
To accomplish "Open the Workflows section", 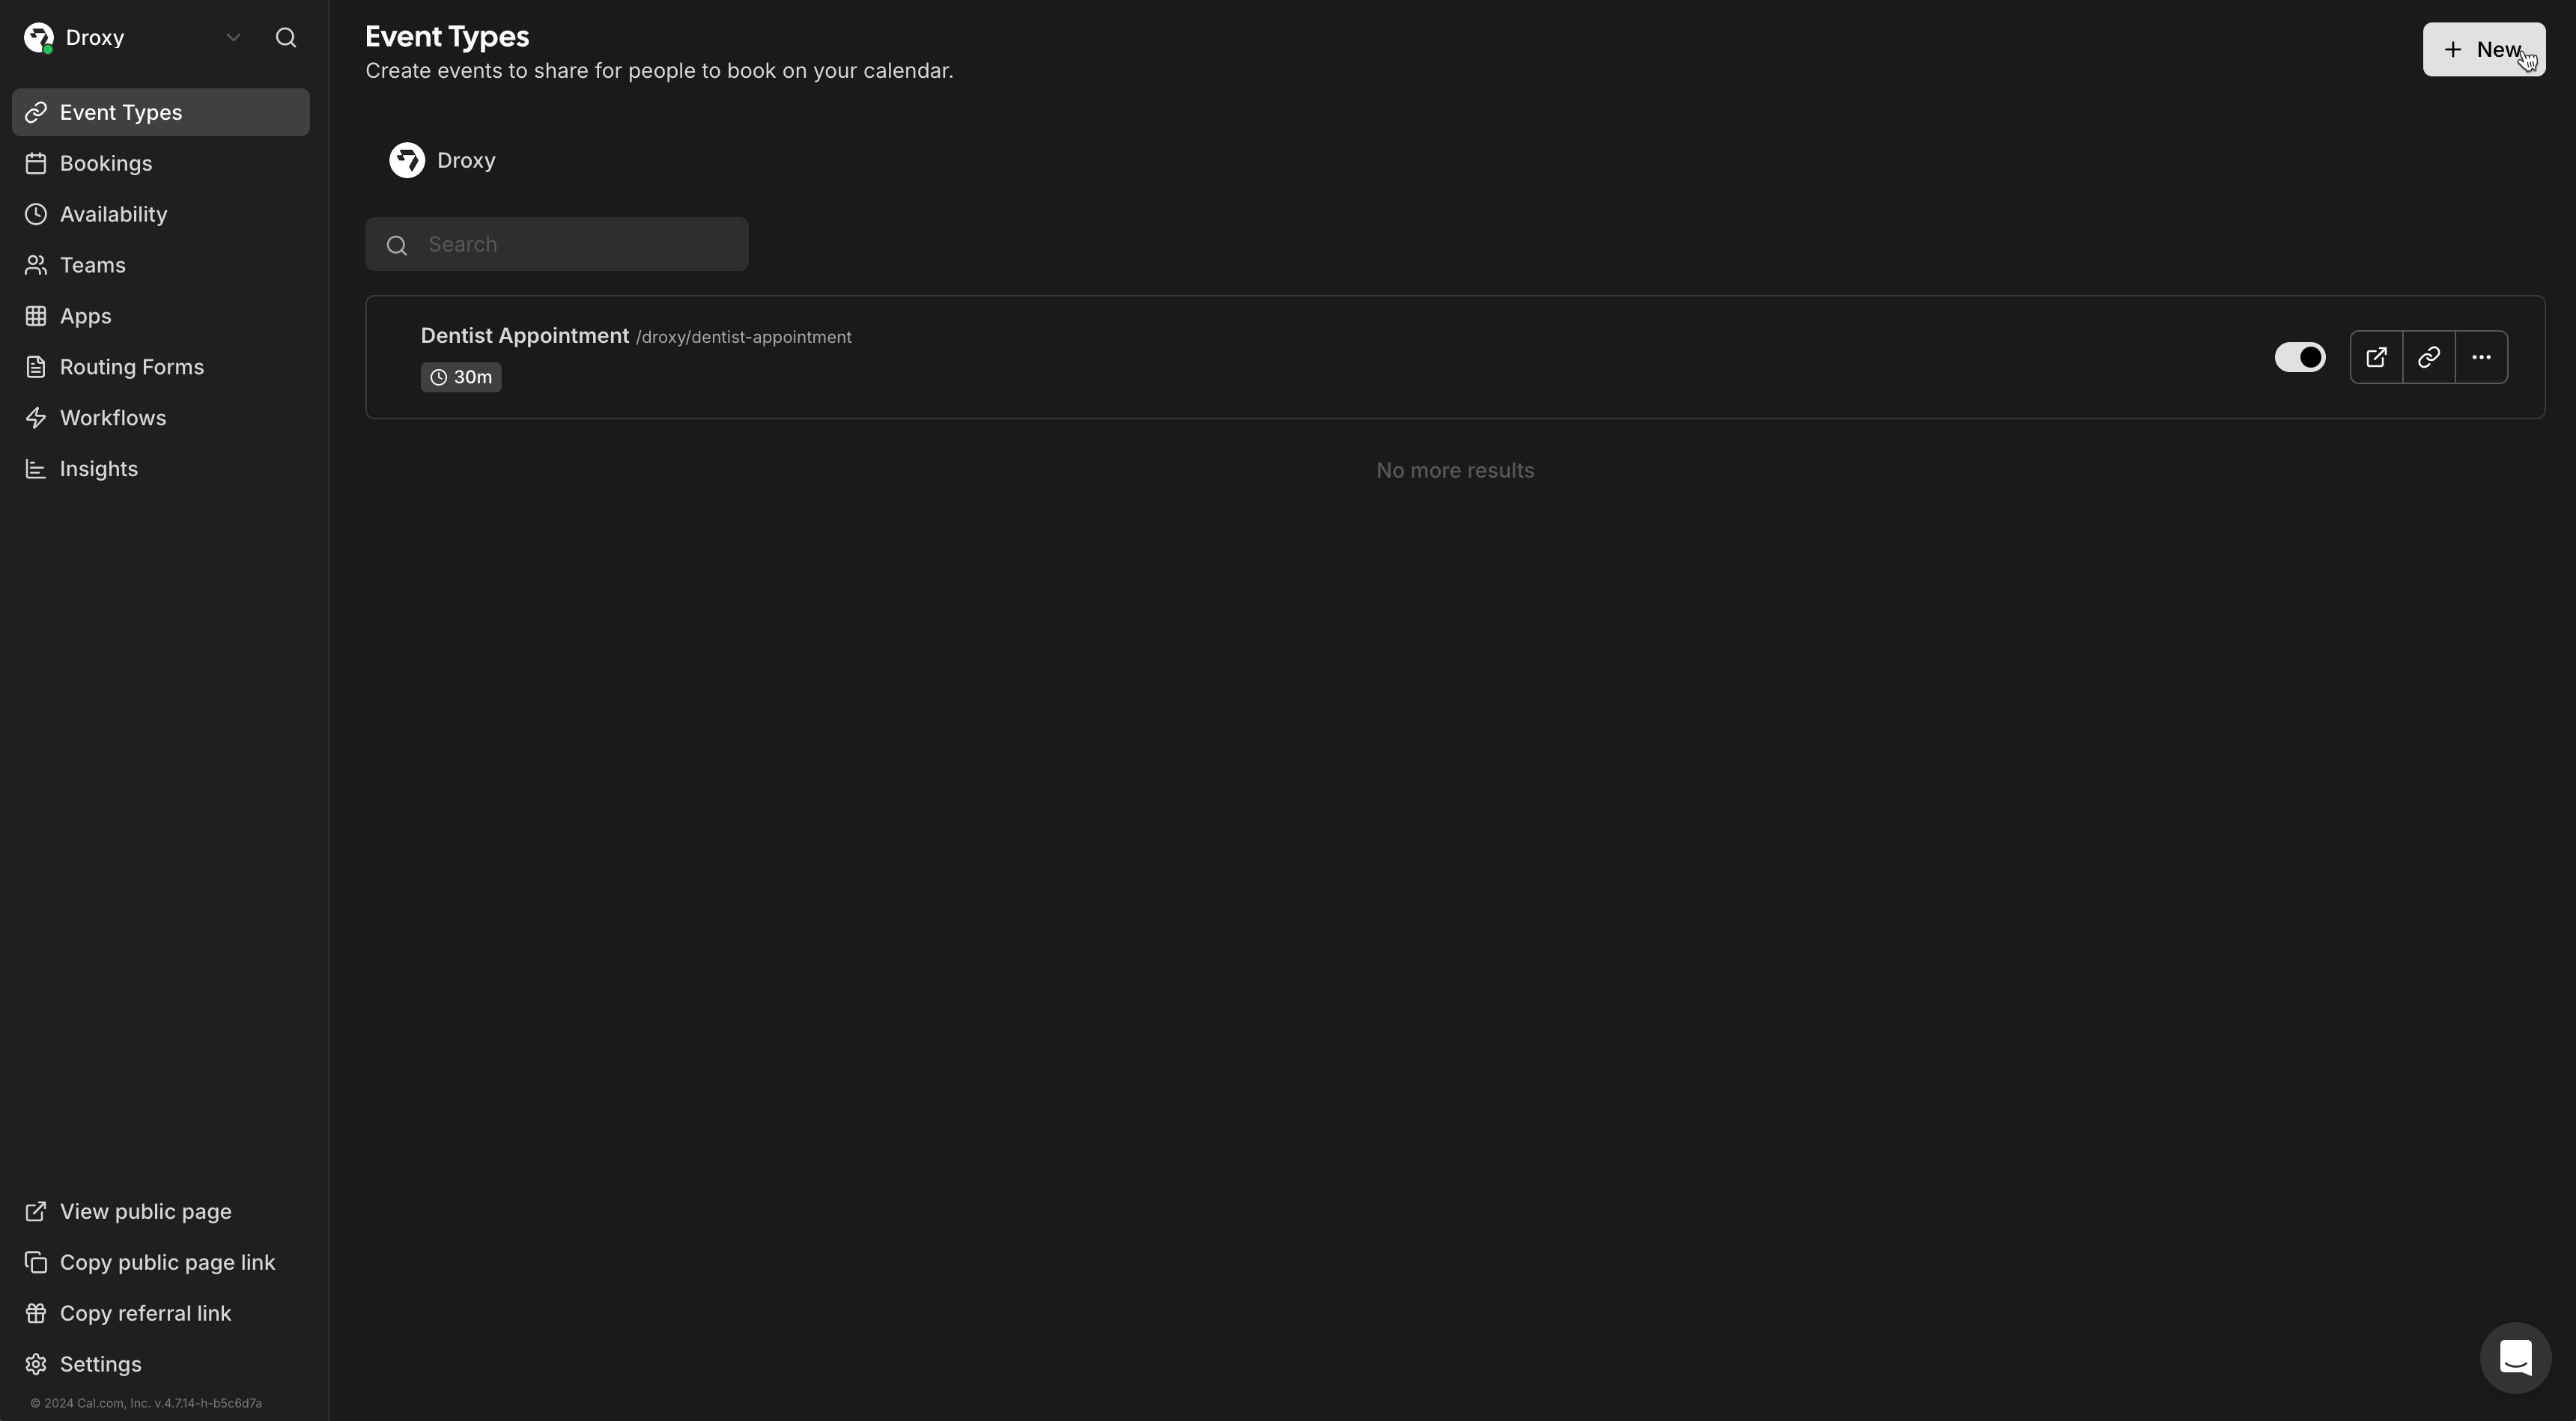I will (113, 417).
